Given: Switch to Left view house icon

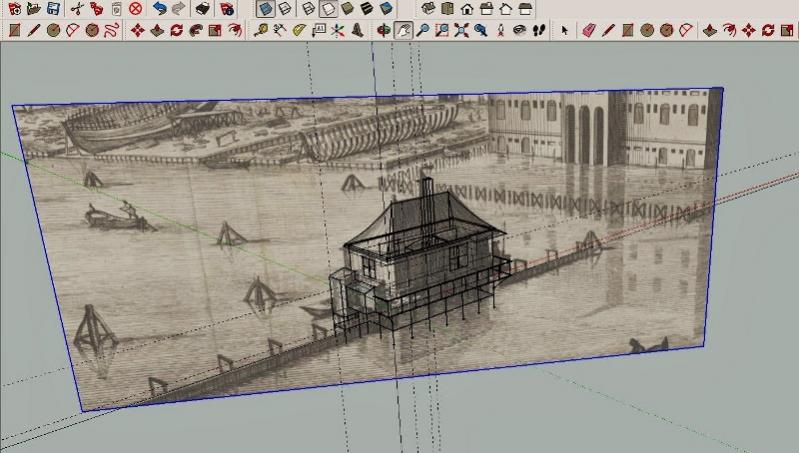Looking at the screenshot, I should (x=525, y=8).
